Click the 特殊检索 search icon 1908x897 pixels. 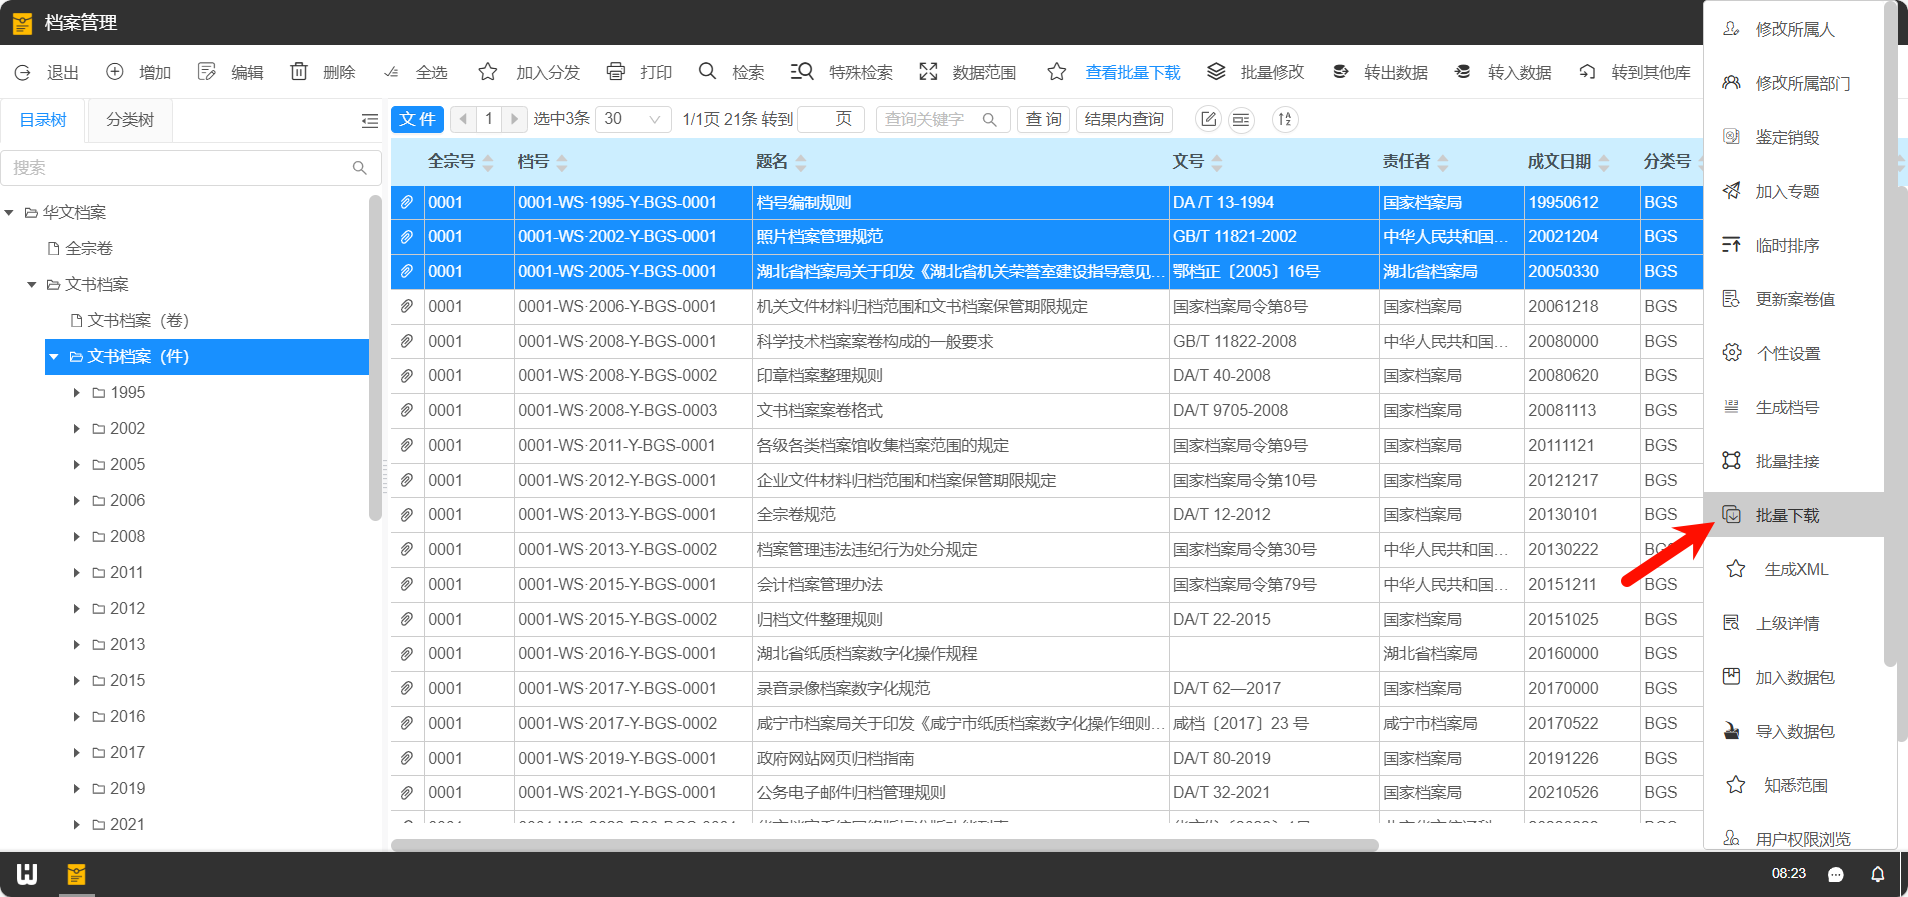coord(802,72)
